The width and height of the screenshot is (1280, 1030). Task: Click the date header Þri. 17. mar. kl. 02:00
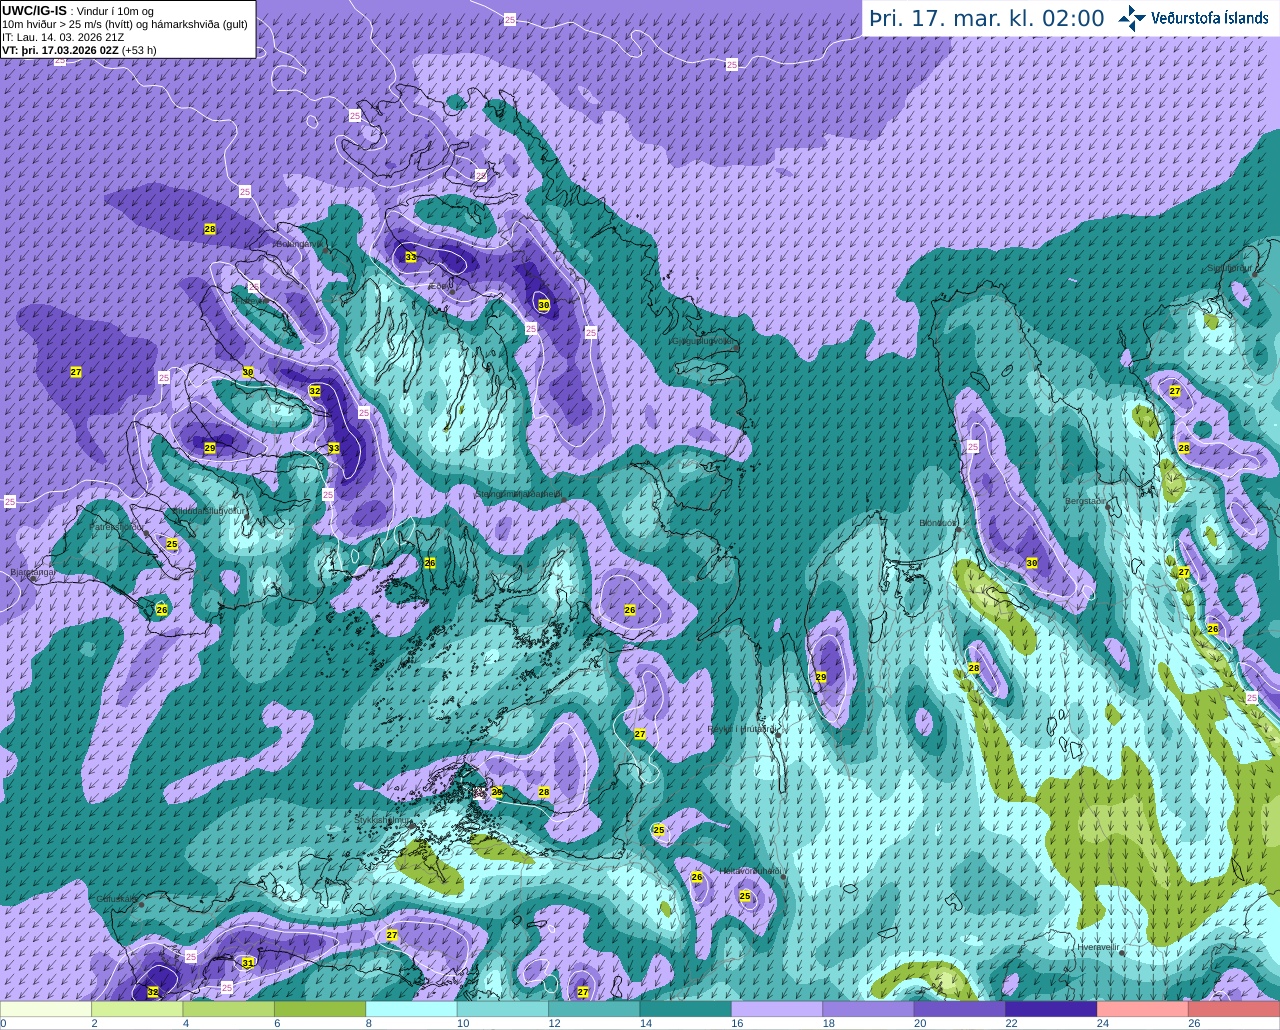pos(986,18)
